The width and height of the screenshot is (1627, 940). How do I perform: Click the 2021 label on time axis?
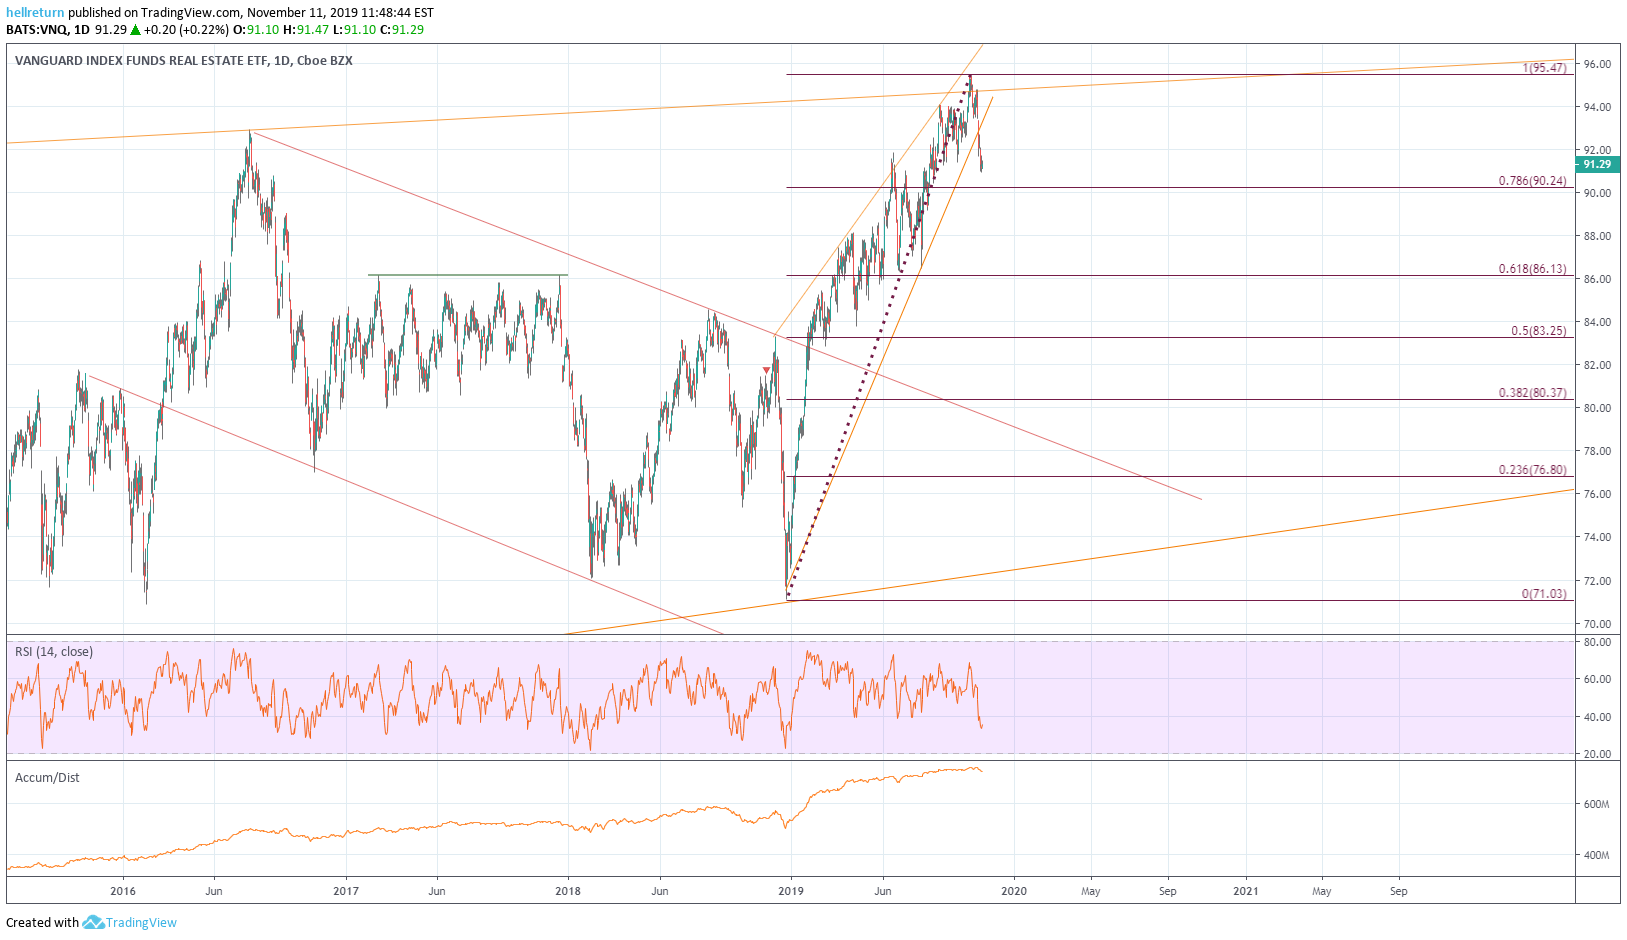[1246, 891]
